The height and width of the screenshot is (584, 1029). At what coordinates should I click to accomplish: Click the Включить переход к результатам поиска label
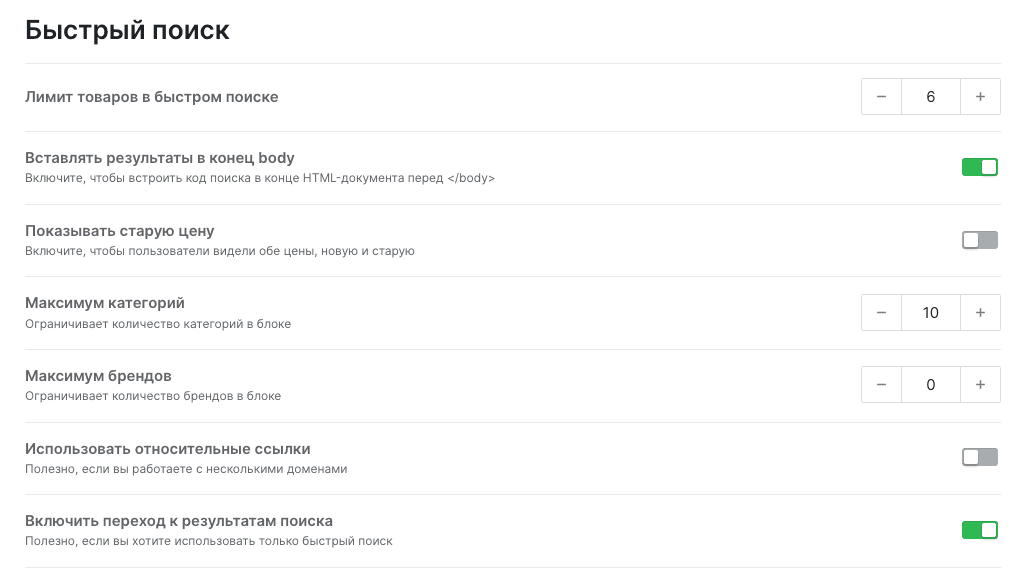(x=178, y=521)
